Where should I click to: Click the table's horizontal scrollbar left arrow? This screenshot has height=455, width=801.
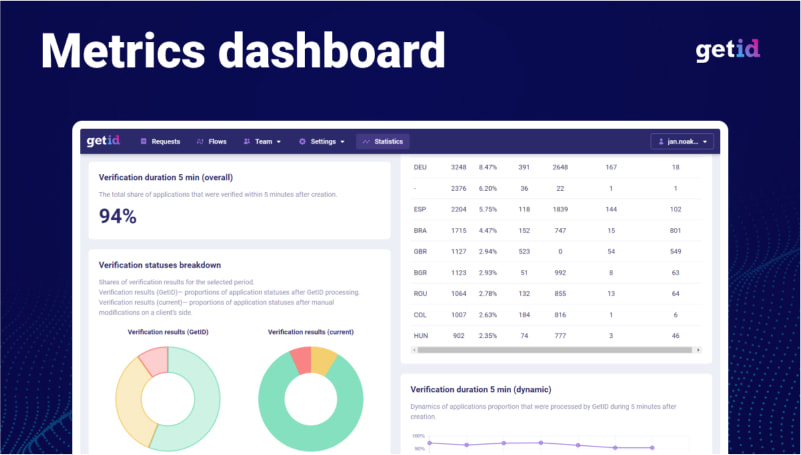click(414, 350)
